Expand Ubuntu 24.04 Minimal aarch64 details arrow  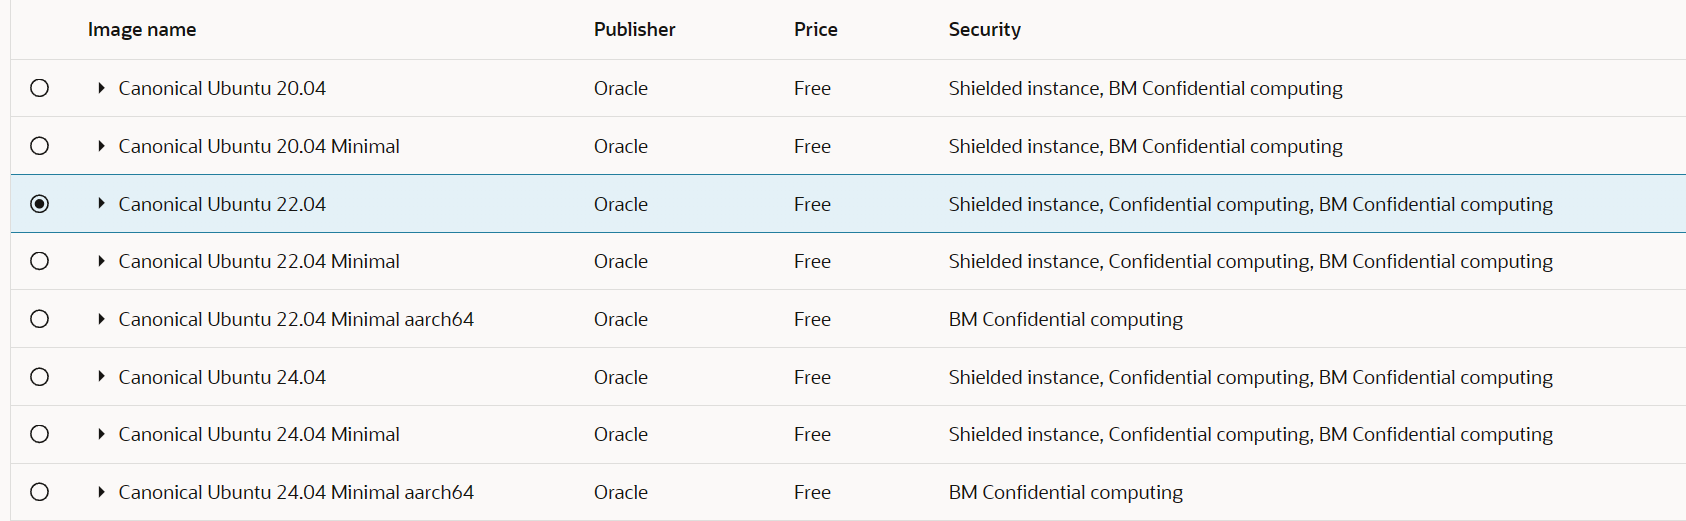pyautogui.click(x=101, y=492)
